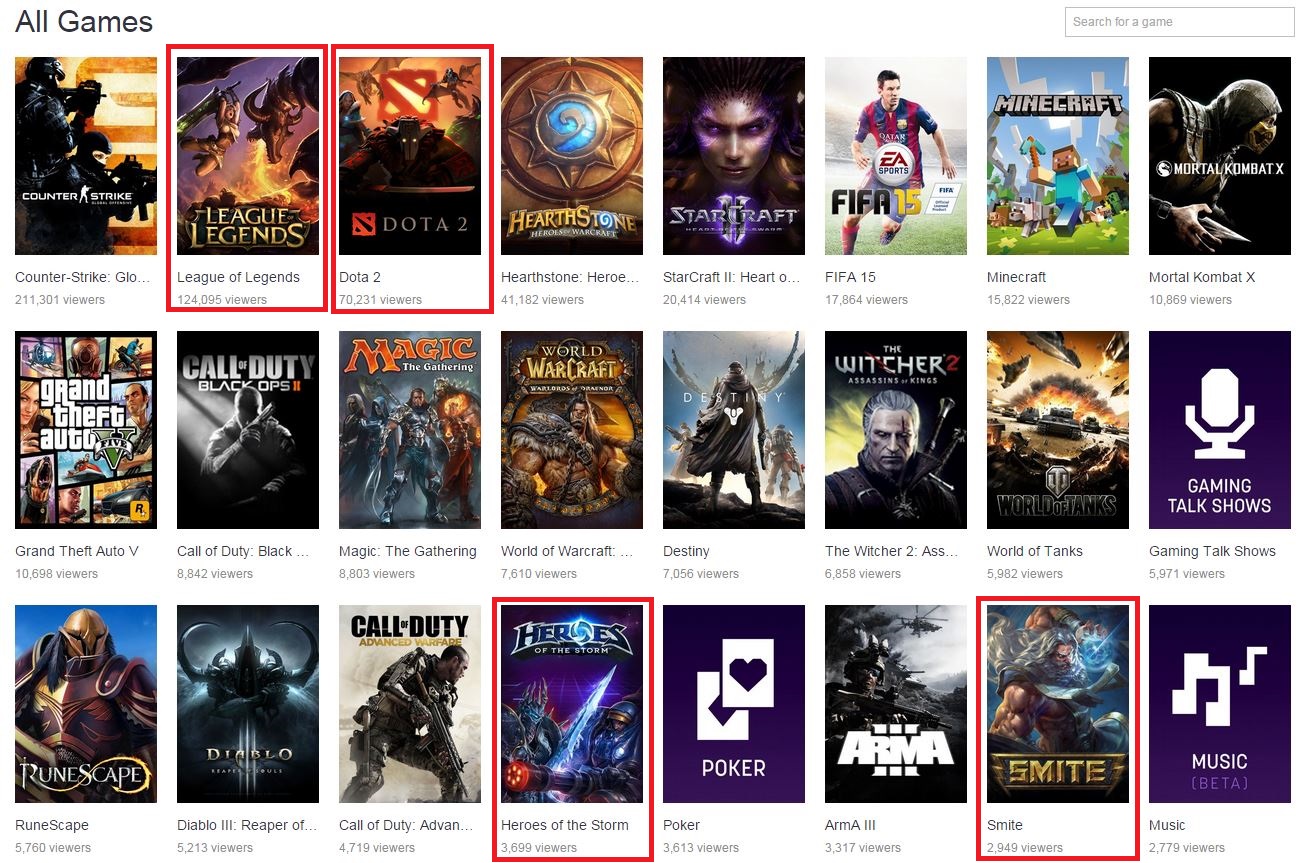This screenshot has height=863, width=1309.
Task: Follow the World of Tanks title link
Action: 1035,551
